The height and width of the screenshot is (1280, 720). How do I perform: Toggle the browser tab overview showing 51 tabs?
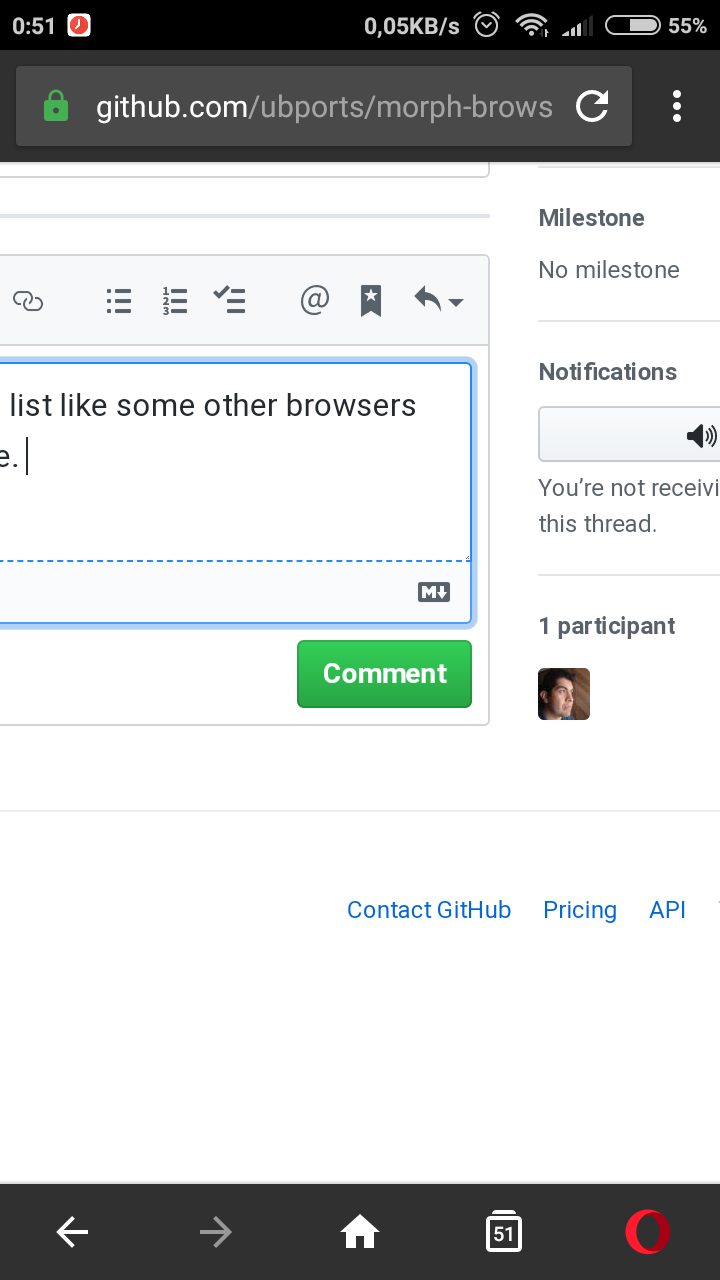click(504, 1232)
